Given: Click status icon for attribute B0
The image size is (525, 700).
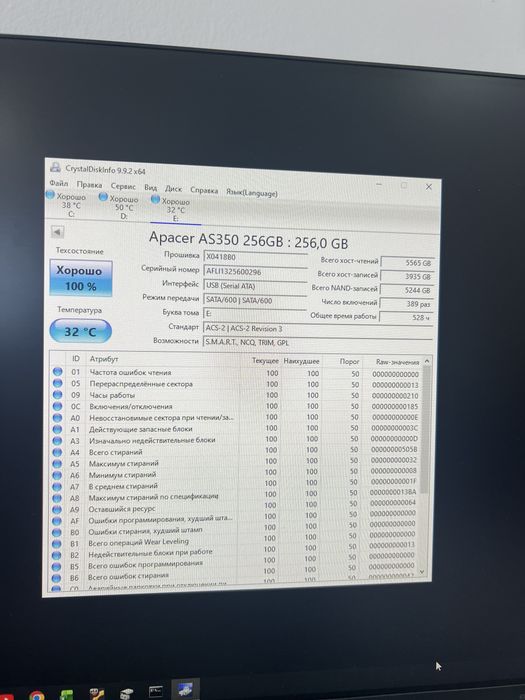Looking at the screenshot, I should [56, 533].
